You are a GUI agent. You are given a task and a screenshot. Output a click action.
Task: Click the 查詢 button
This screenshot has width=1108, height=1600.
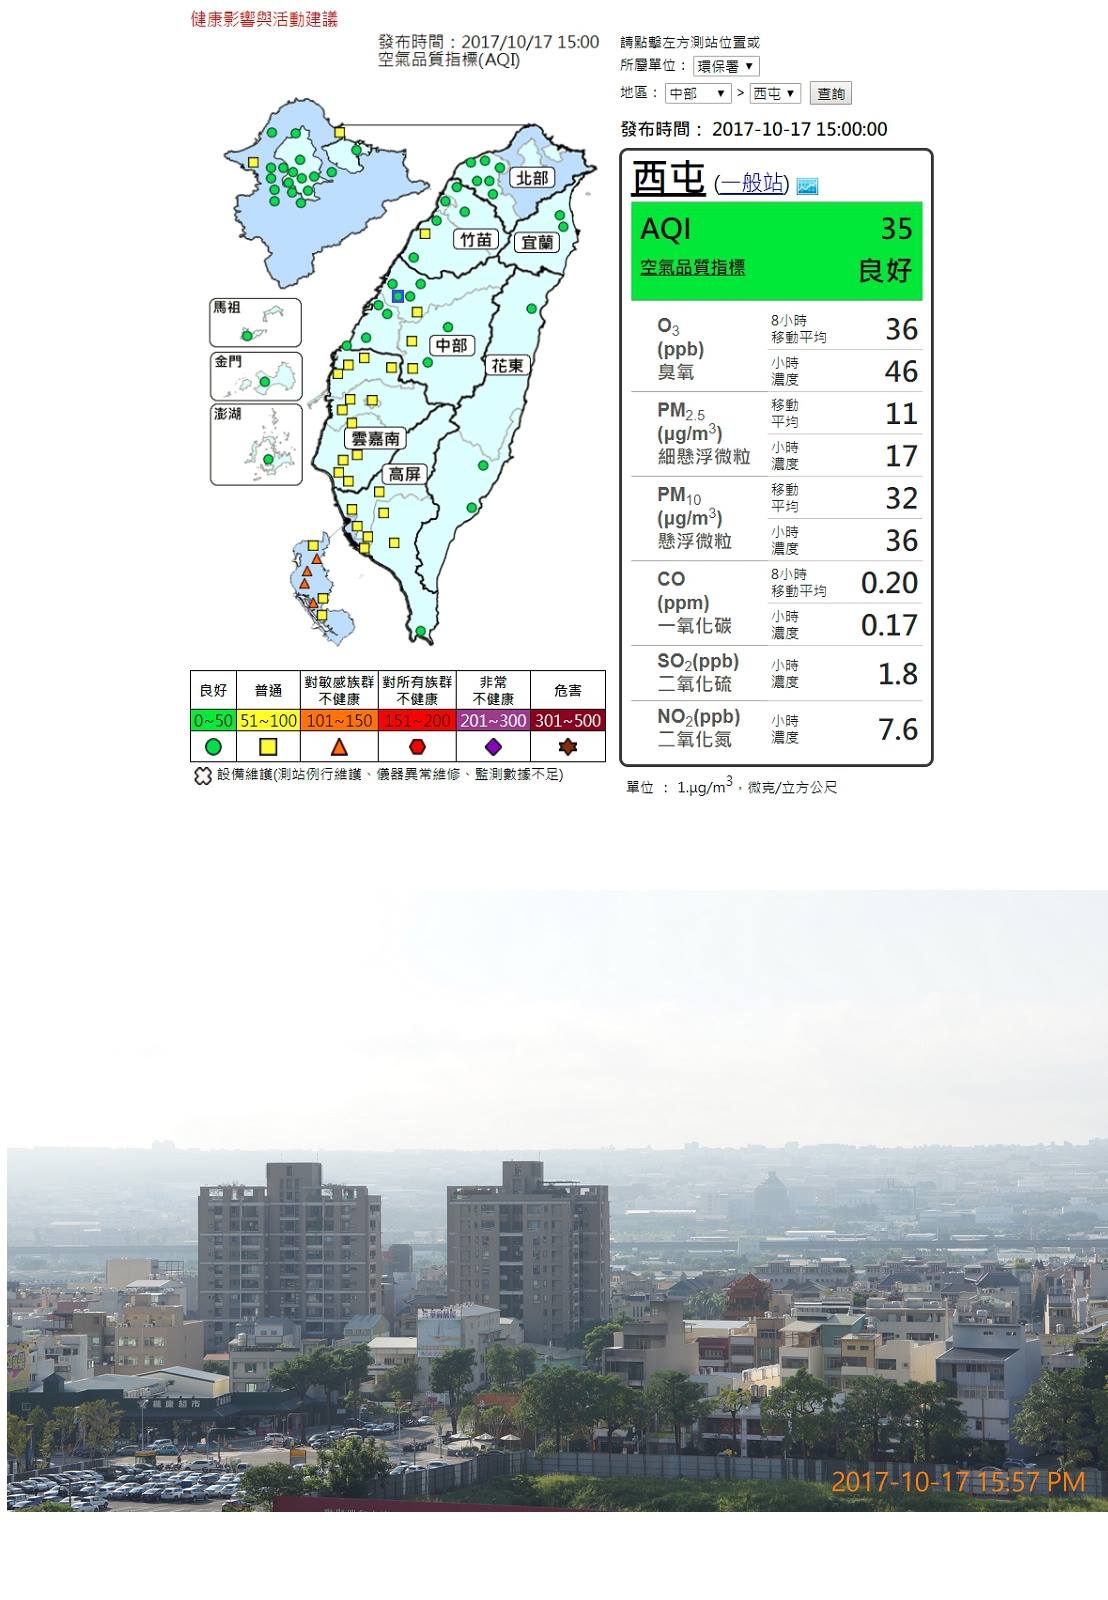(x=831, y=94)
